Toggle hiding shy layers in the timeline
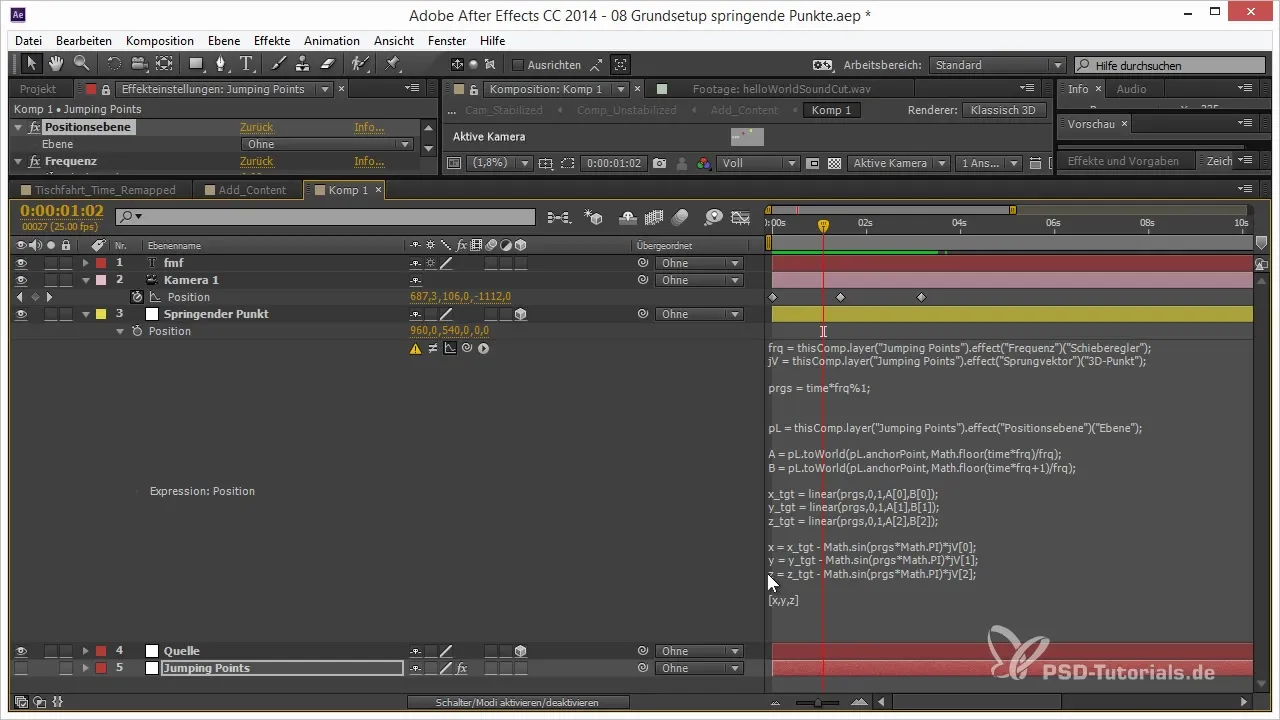 click(x=630, y=216)
